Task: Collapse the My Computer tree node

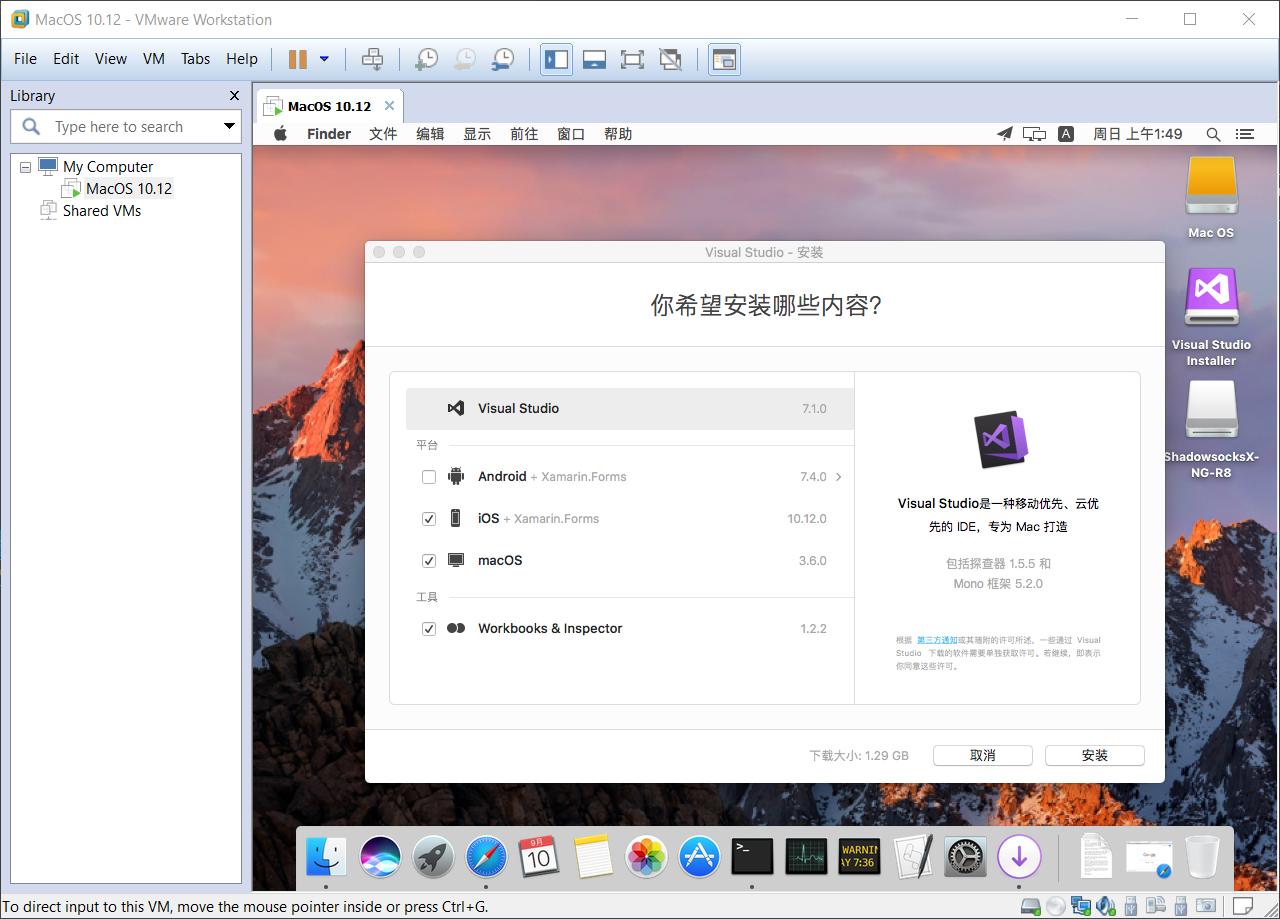Action: pyautogui.click(x=25, y=167)
